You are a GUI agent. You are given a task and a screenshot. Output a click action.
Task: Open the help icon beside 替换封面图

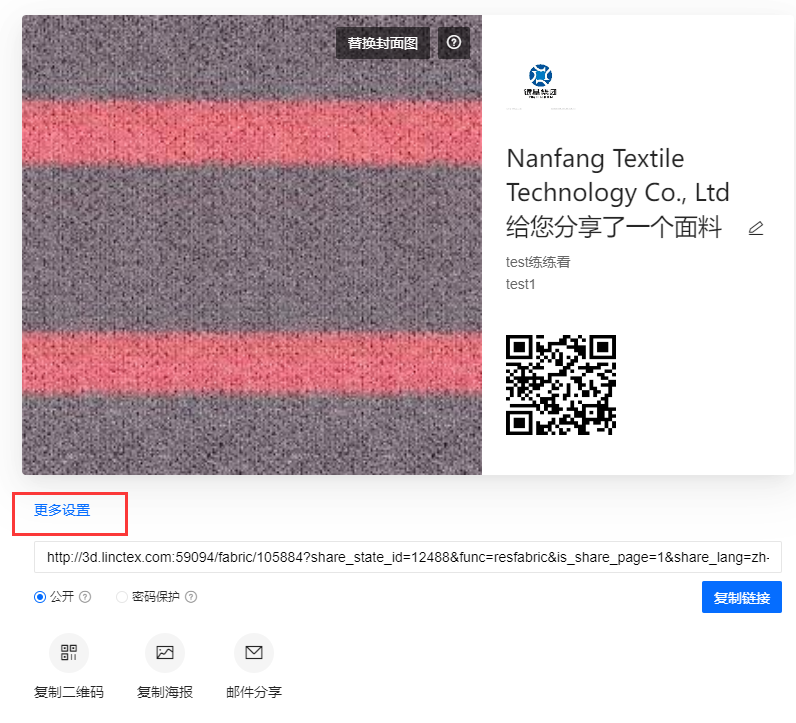454,43
